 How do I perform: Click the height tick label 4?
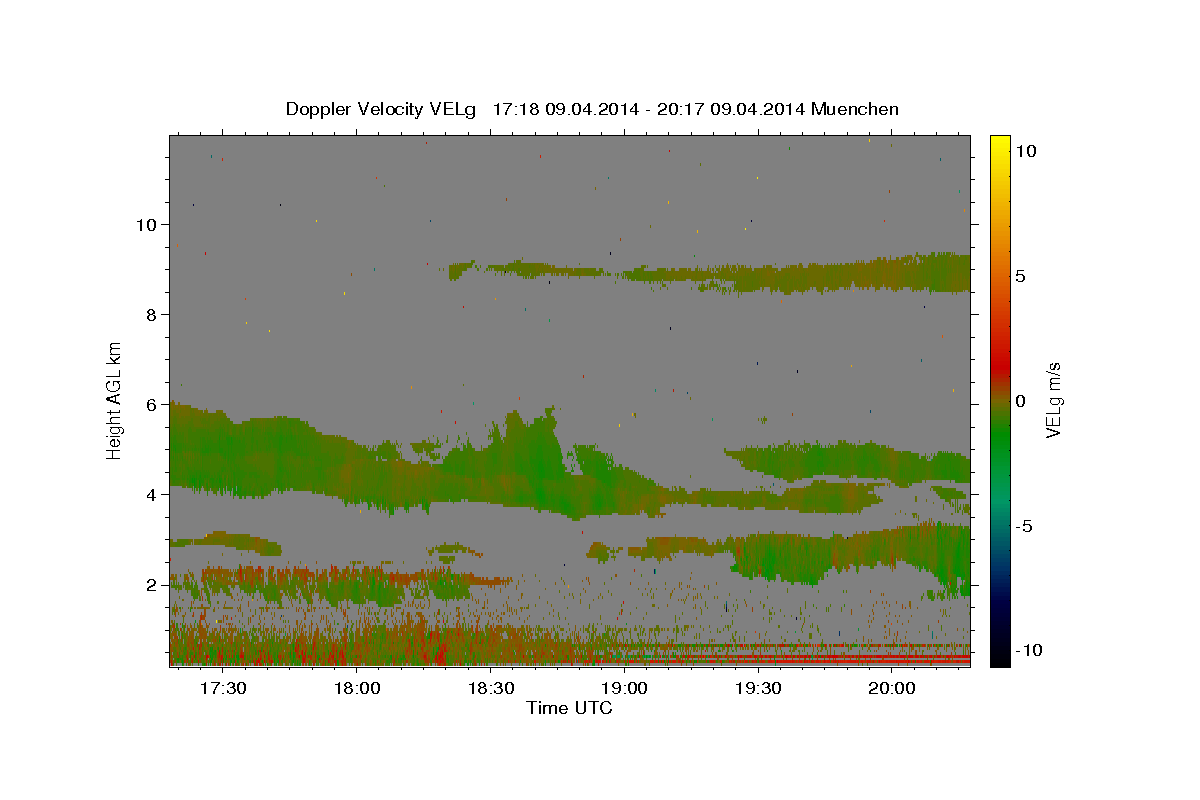click(x=152, y=495)
